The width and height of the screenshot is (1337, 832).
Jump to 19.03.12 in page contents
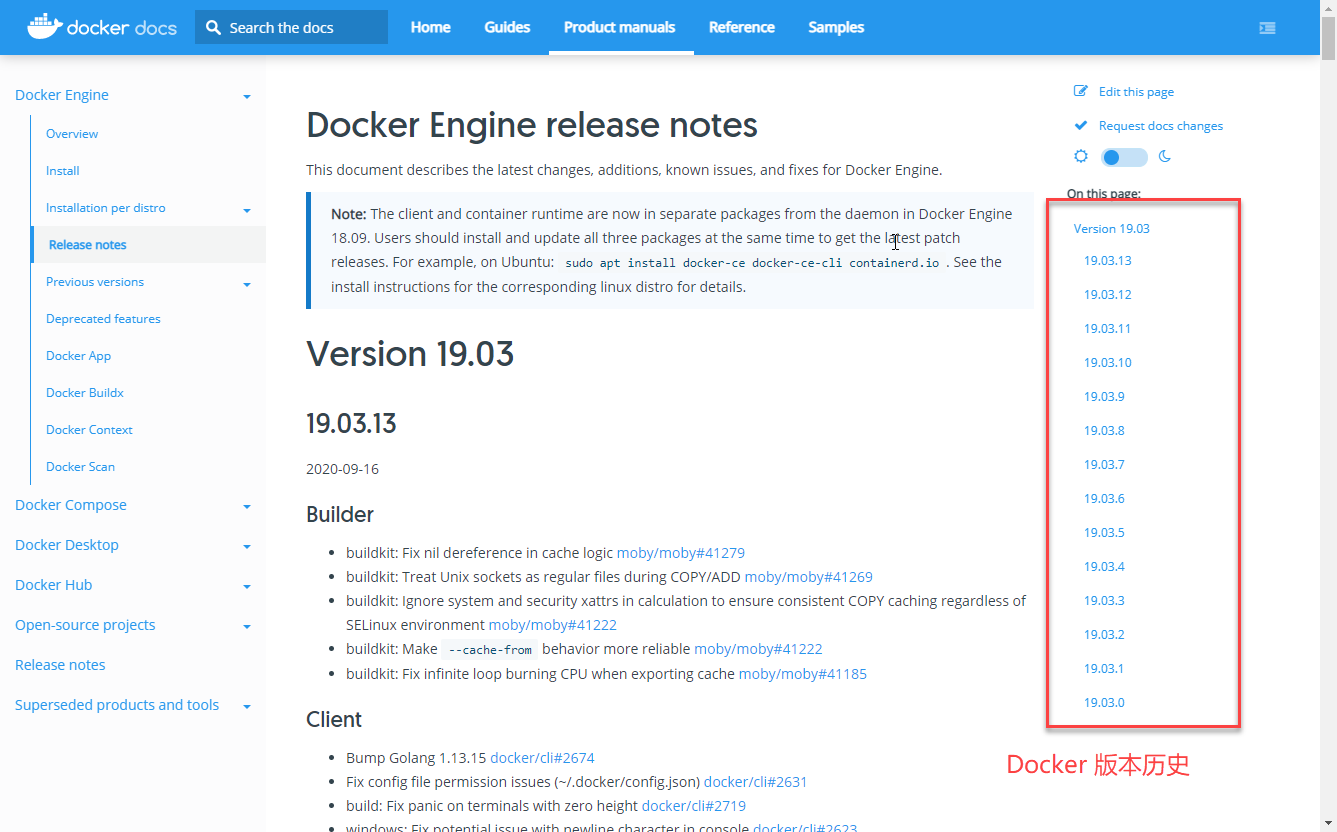(x=1108, y=295)
